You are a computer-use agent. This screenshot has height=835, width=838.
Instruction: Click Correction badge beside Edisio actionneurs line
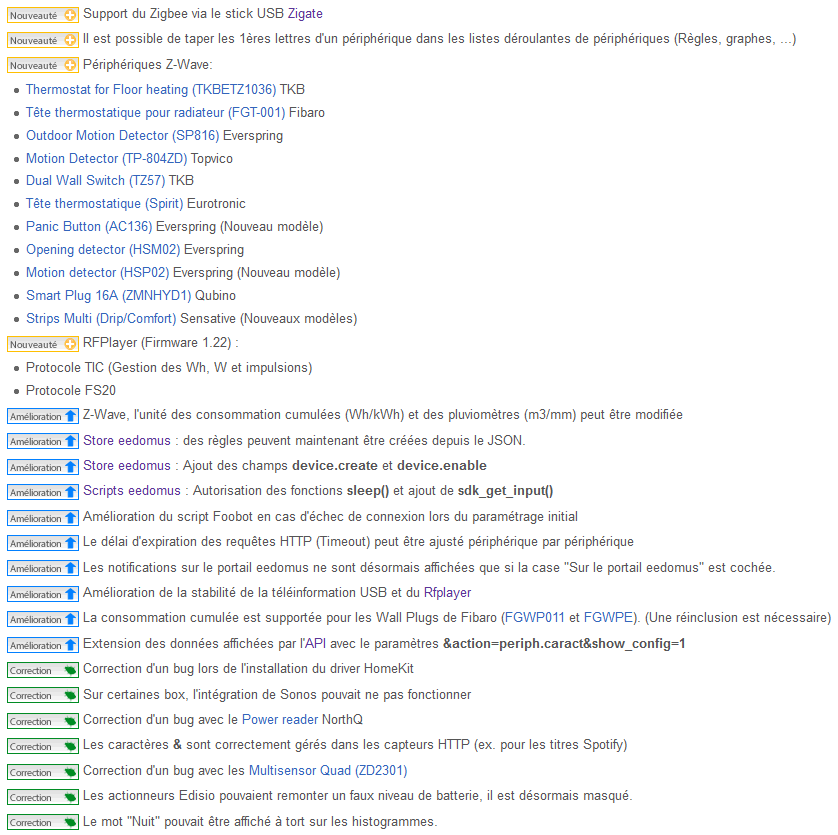point(43,797)
